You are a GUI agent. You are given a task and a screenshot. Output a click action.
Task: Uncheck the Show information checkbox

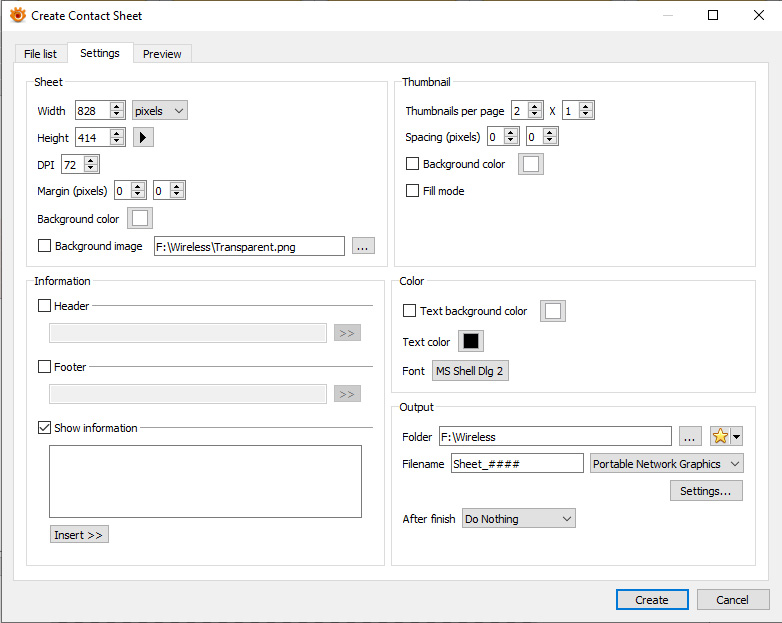(x=44, y=428)
